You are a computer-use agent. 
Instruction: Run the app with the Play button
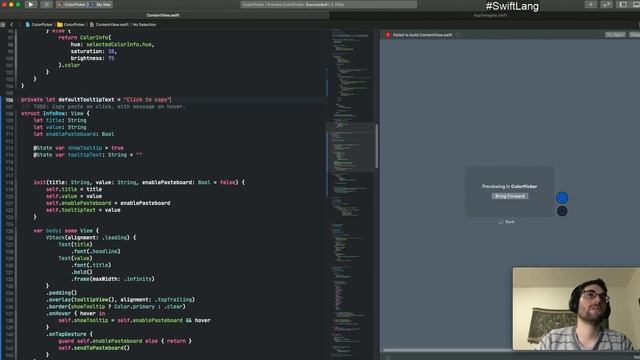[x=31, y=4]
